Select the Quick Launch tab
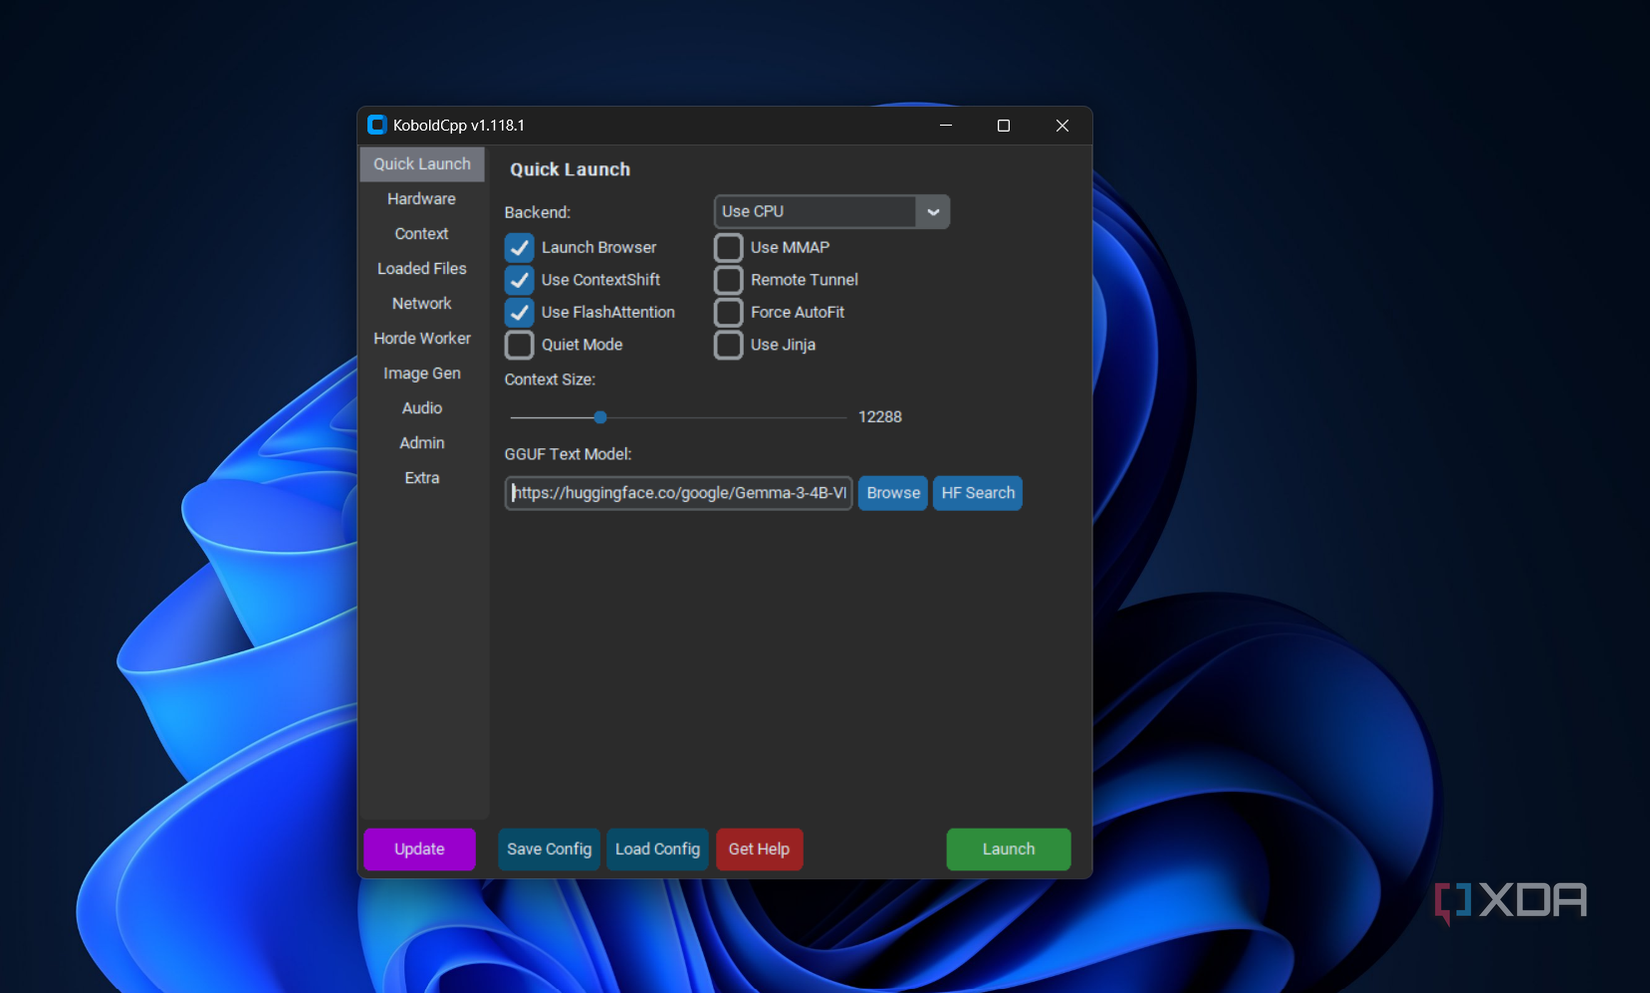 click(x=422, y=164)
